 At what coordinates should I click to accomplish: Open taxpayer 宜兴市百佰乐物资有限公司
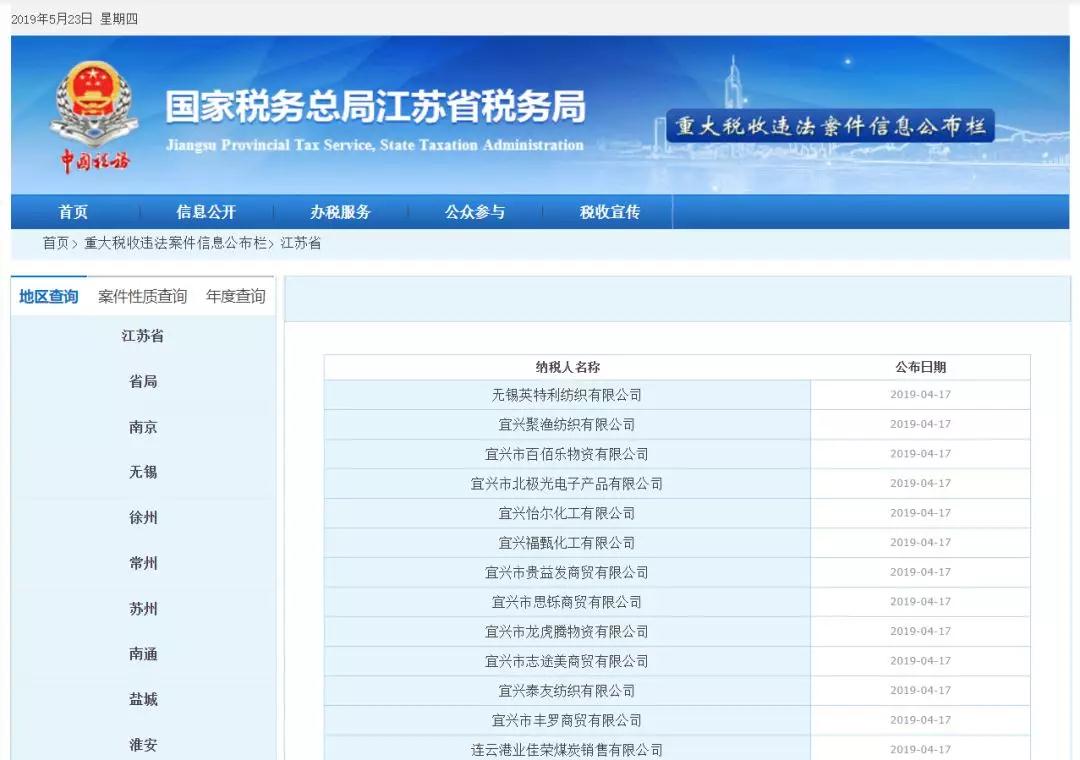click(x=567, y=454)
